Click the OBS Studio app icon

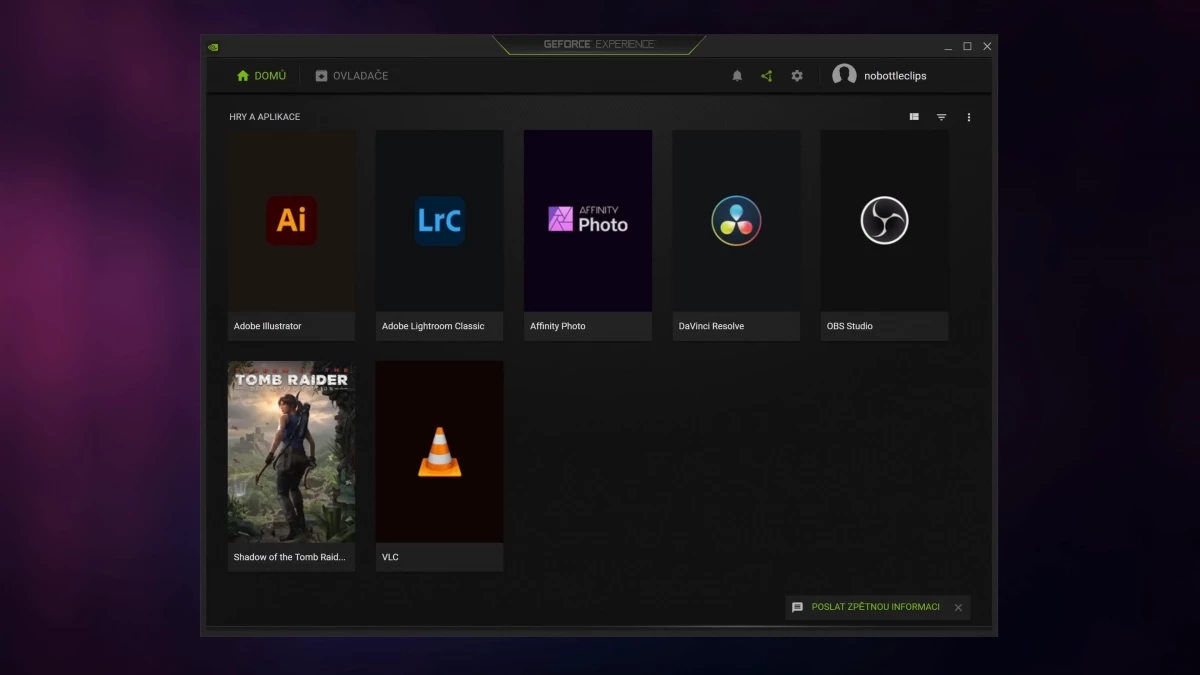[884, 220]
